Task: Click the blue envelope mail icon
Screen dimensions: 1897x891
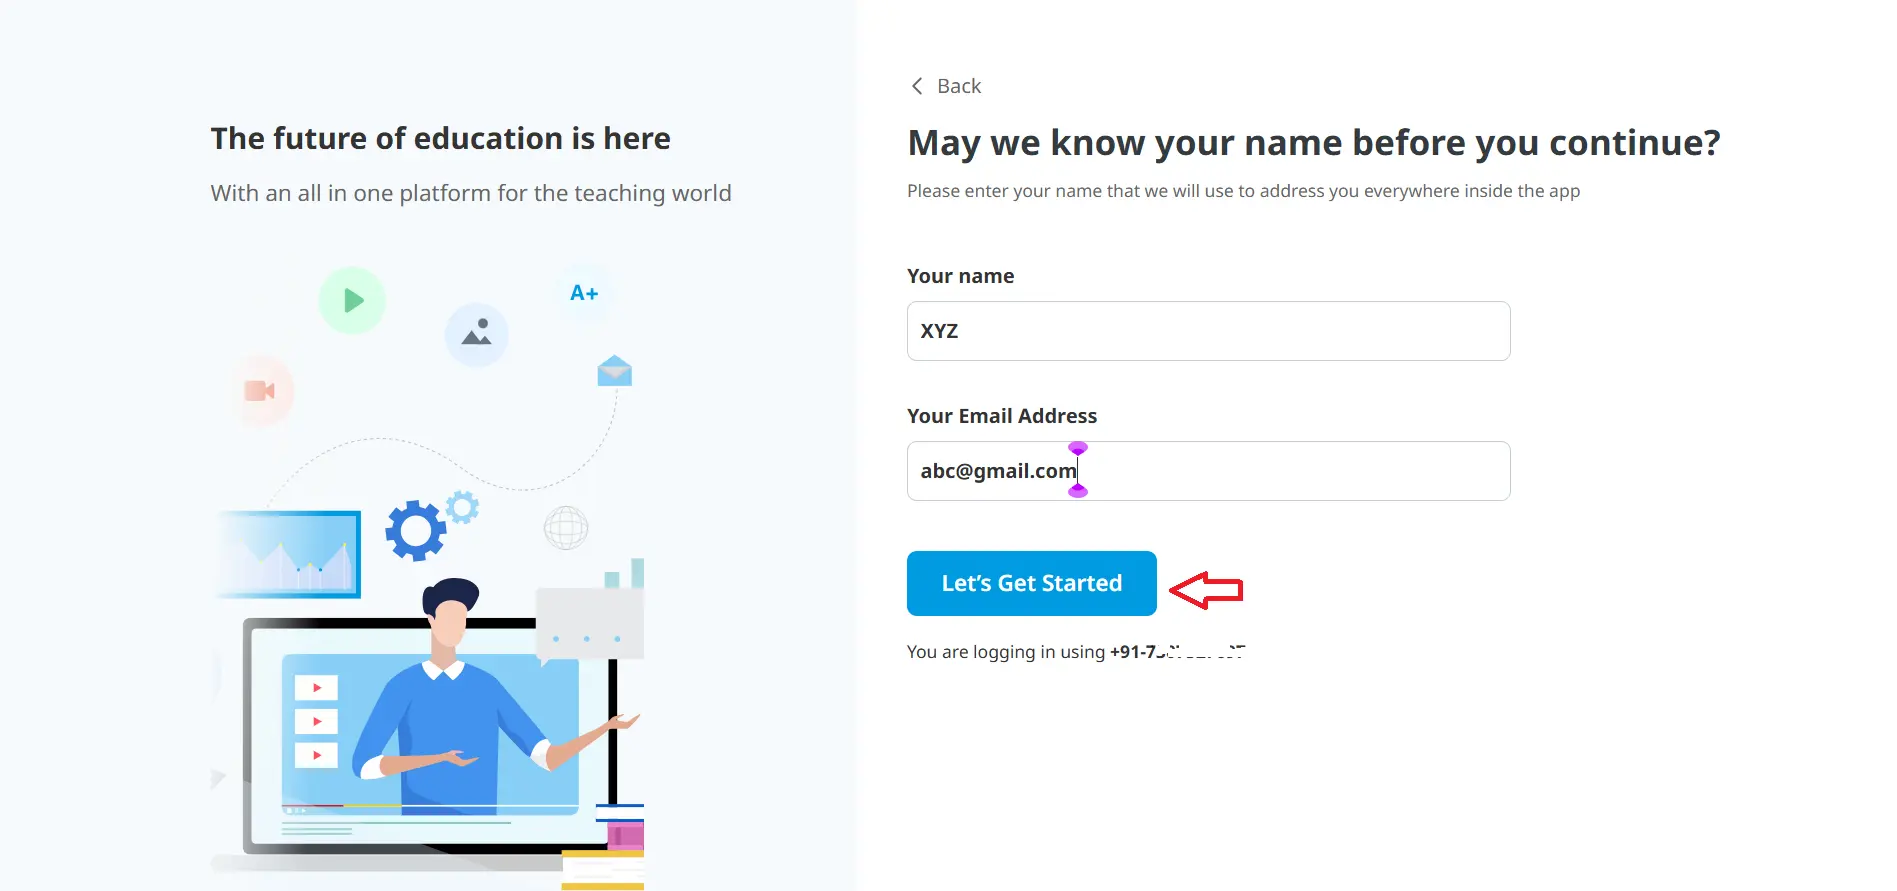Action: [614, 371]
